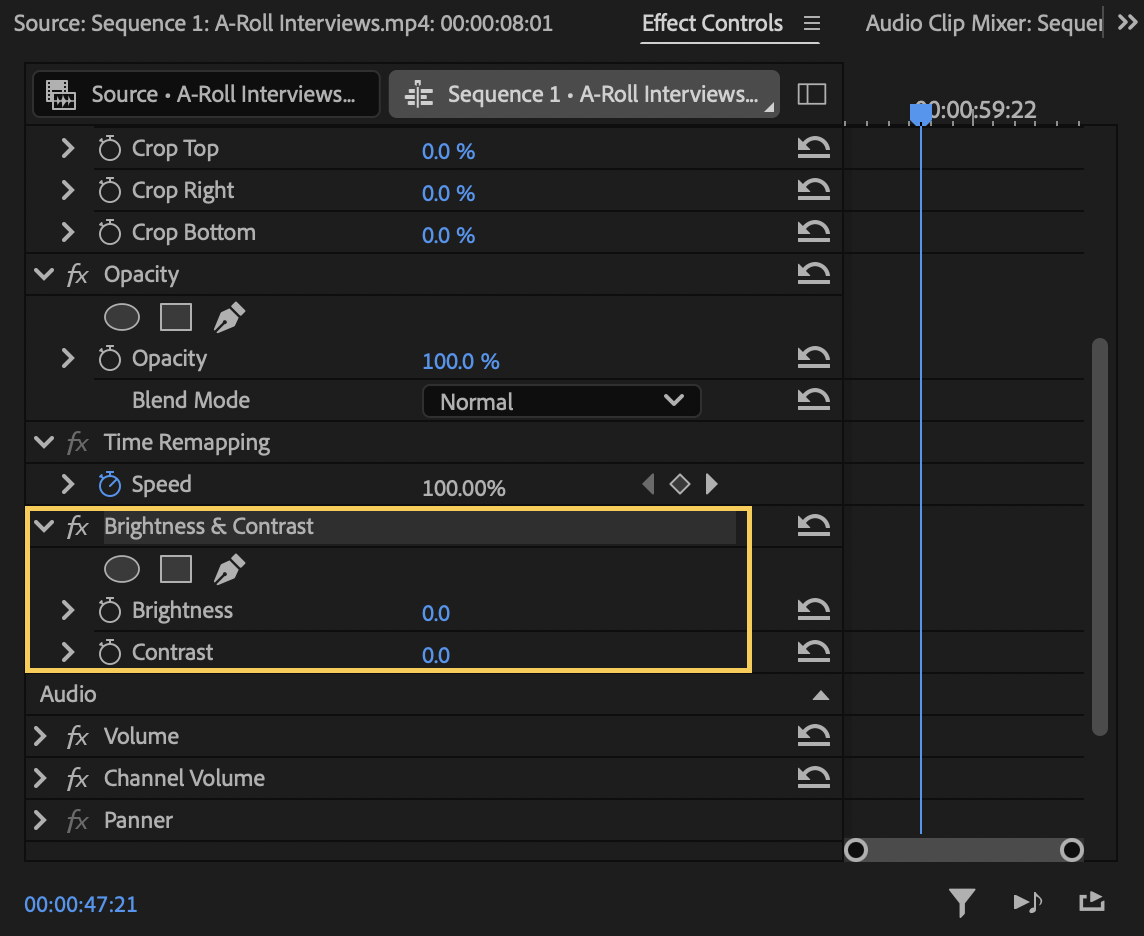Collapse the Brightness & Contrast effect
Viewport: 1144px width, 936px height.
pyautogui.click(x=44, y=526)
